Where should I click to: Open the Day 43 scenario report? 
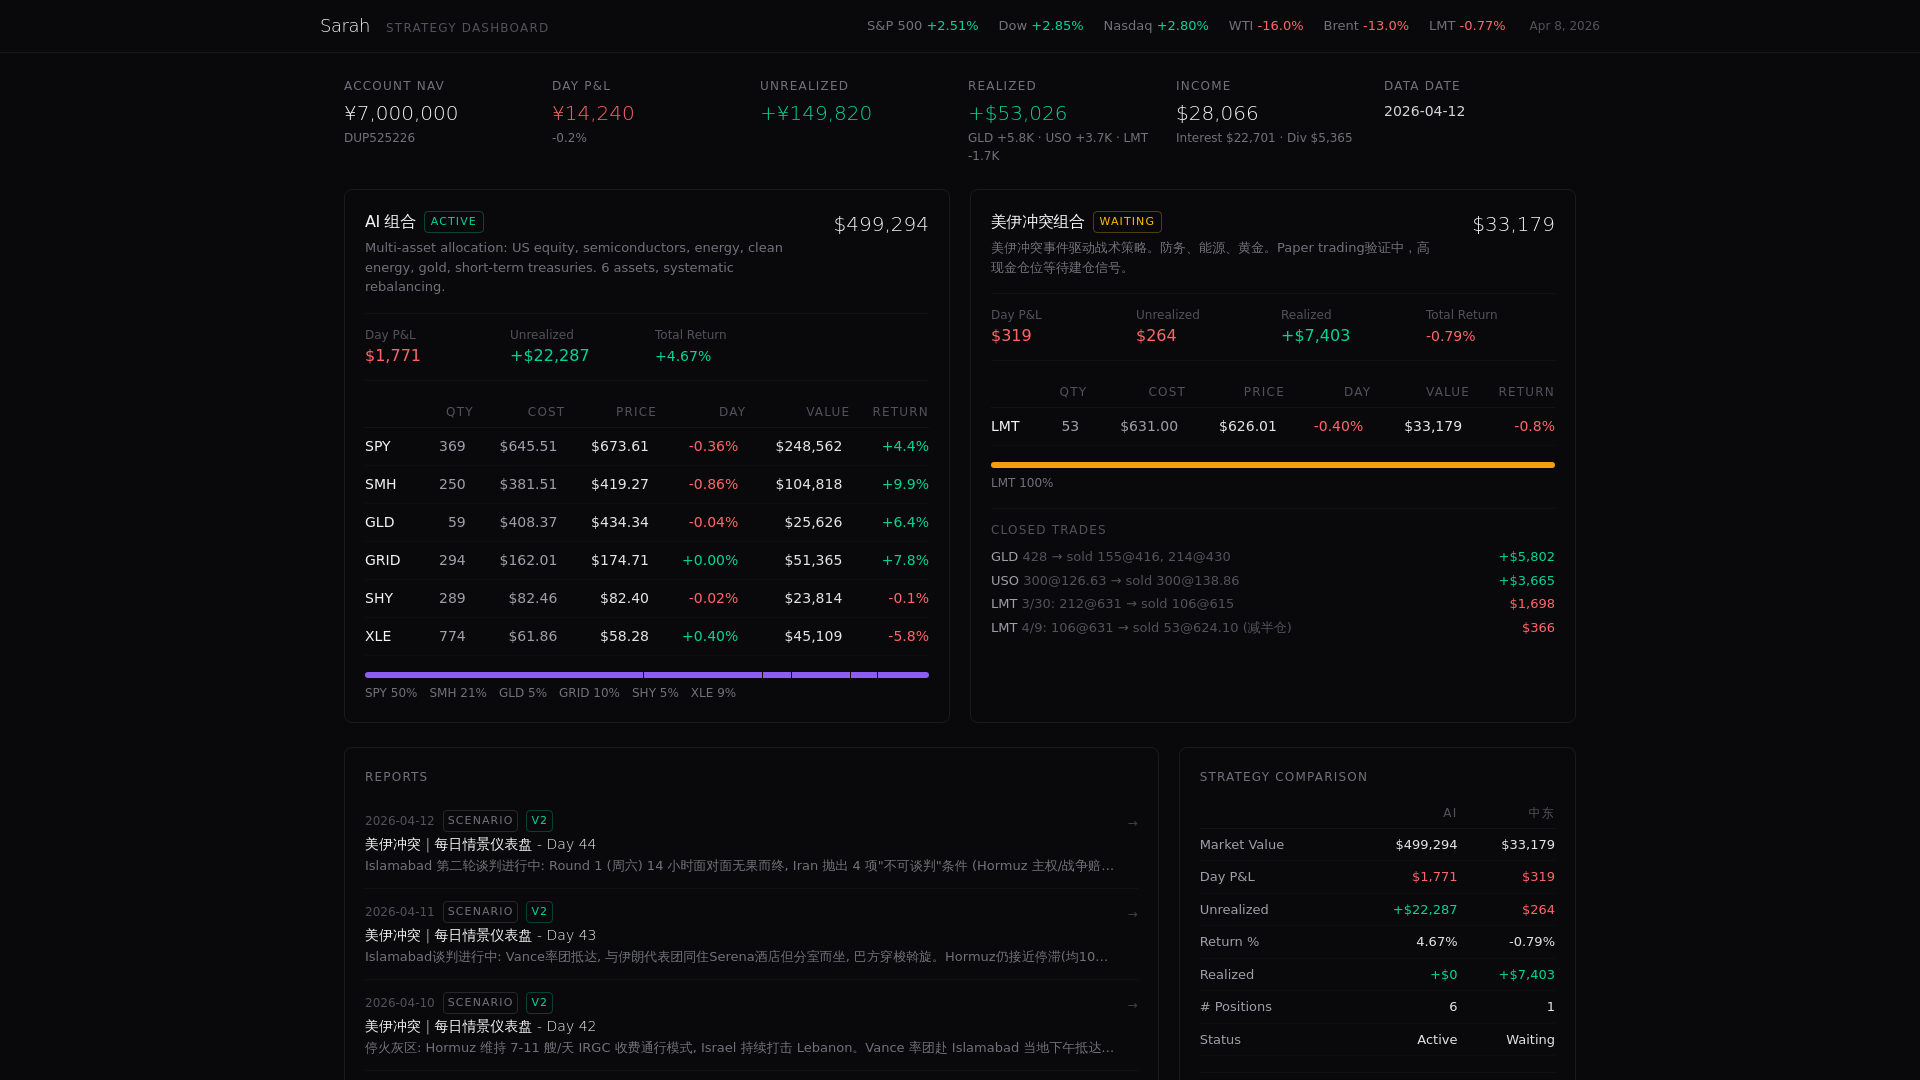(x=751, y=934)
